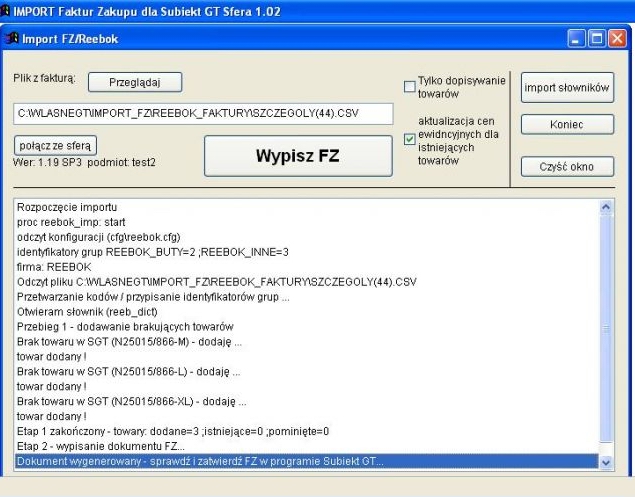Close the Import FZ/Reebok window
Viewport: 635px width, 497px height.
tap(617, 39)
